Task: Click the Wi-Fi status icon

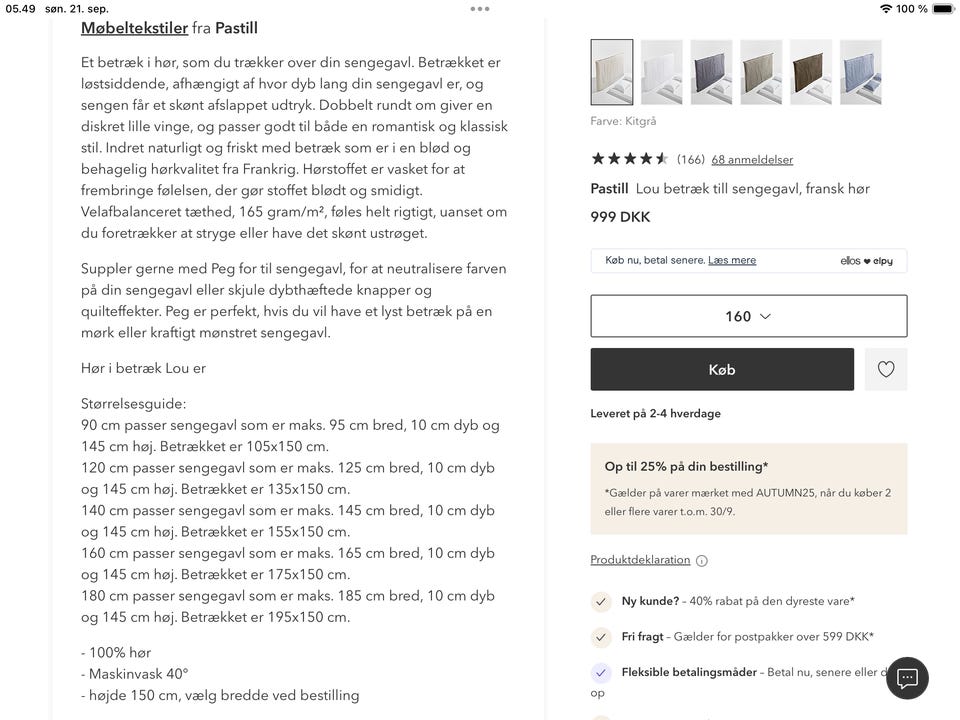Action: pos(888,8)
